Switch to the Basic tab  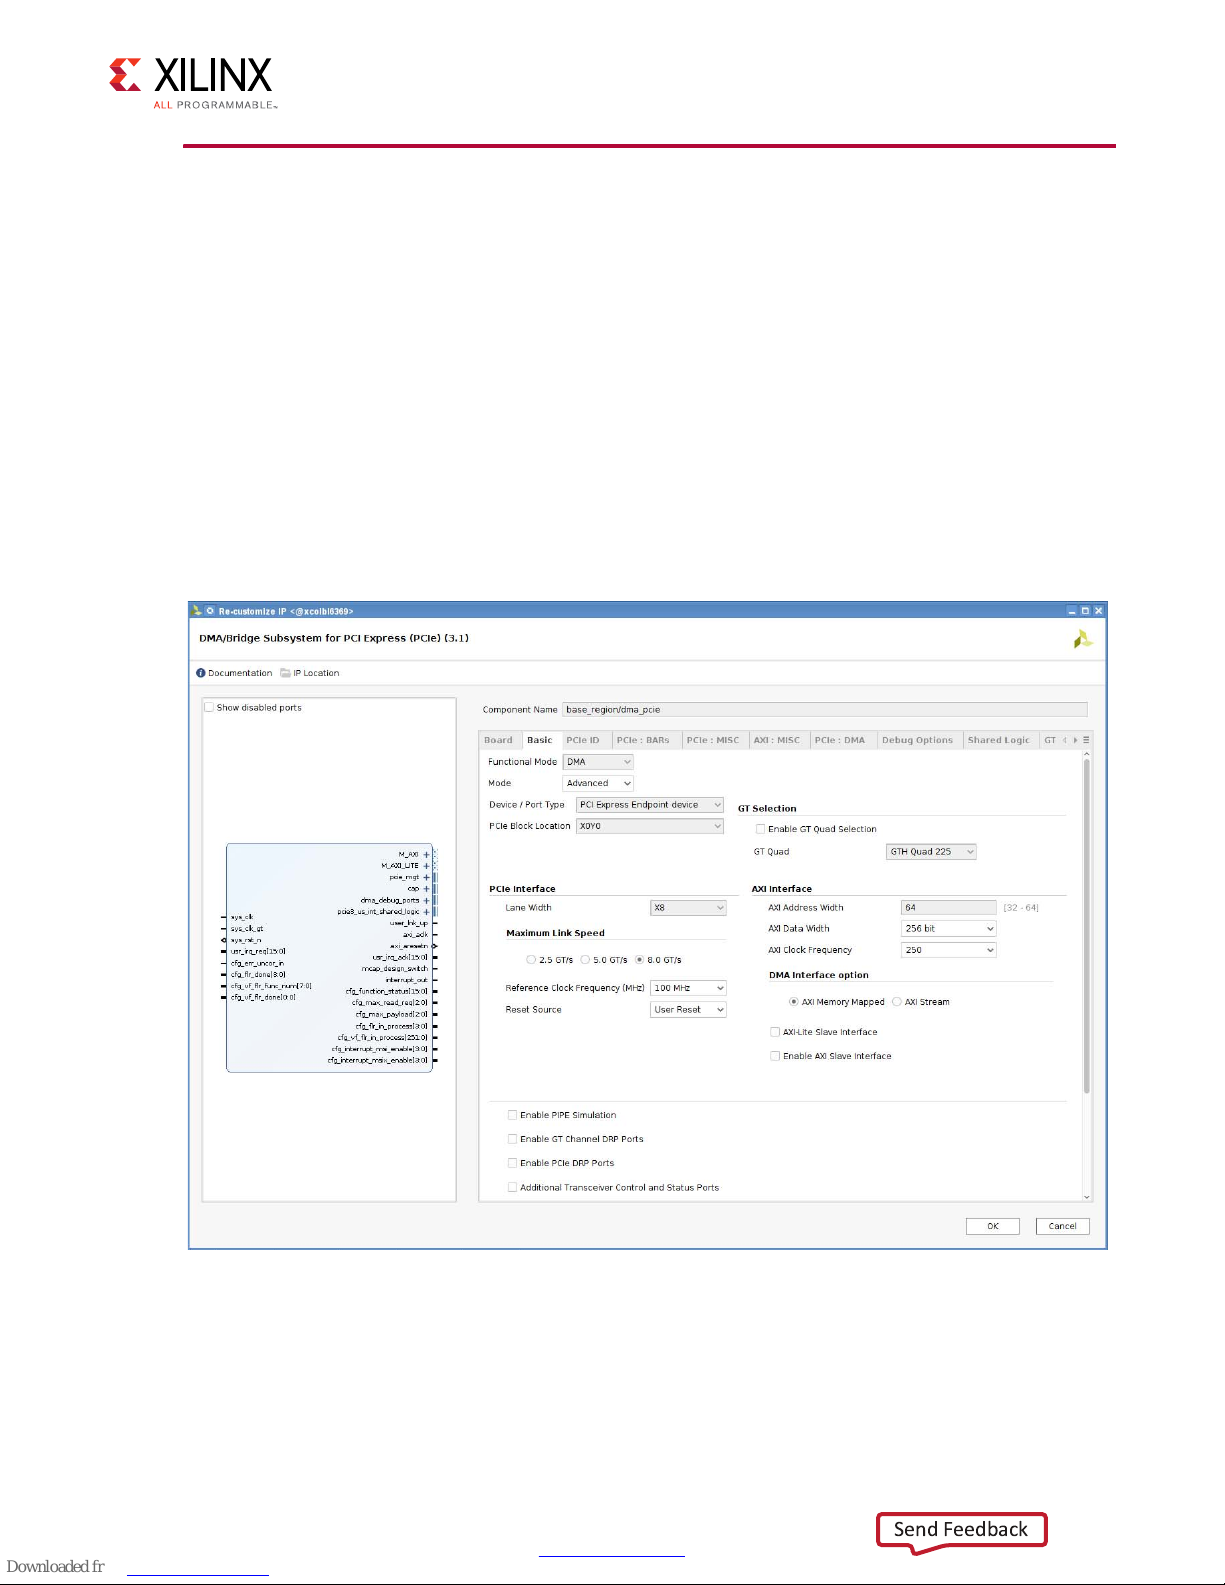pos(540,740)
